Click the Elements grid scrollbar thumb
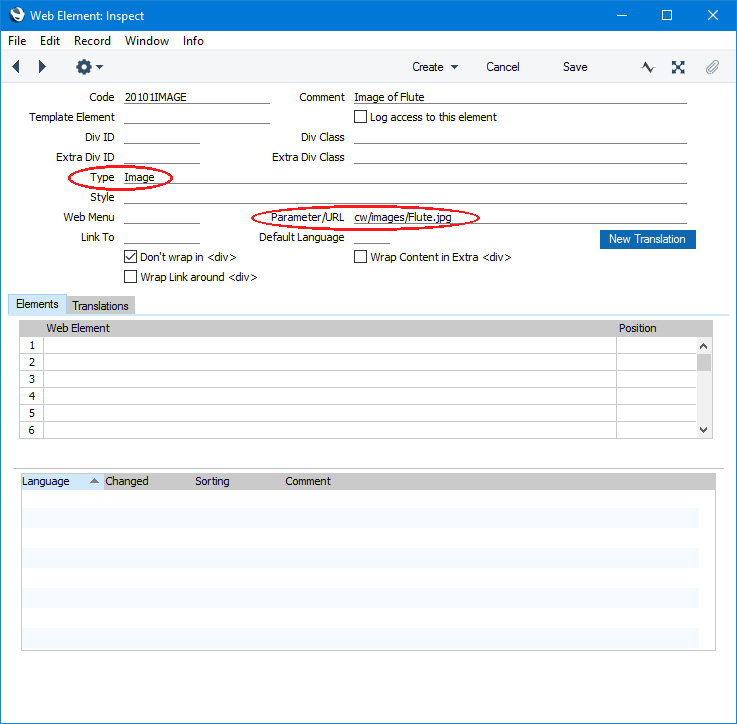Screen dimensions: 737x724 click(x=704, y=362)
